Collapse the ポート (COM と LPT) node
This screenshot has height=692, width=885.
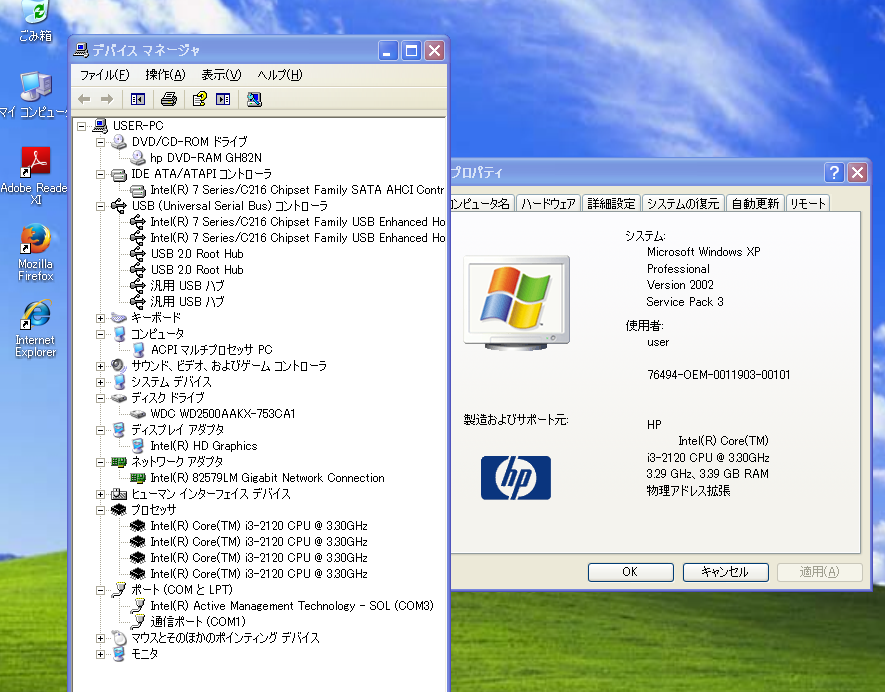[x=100, y=590]
